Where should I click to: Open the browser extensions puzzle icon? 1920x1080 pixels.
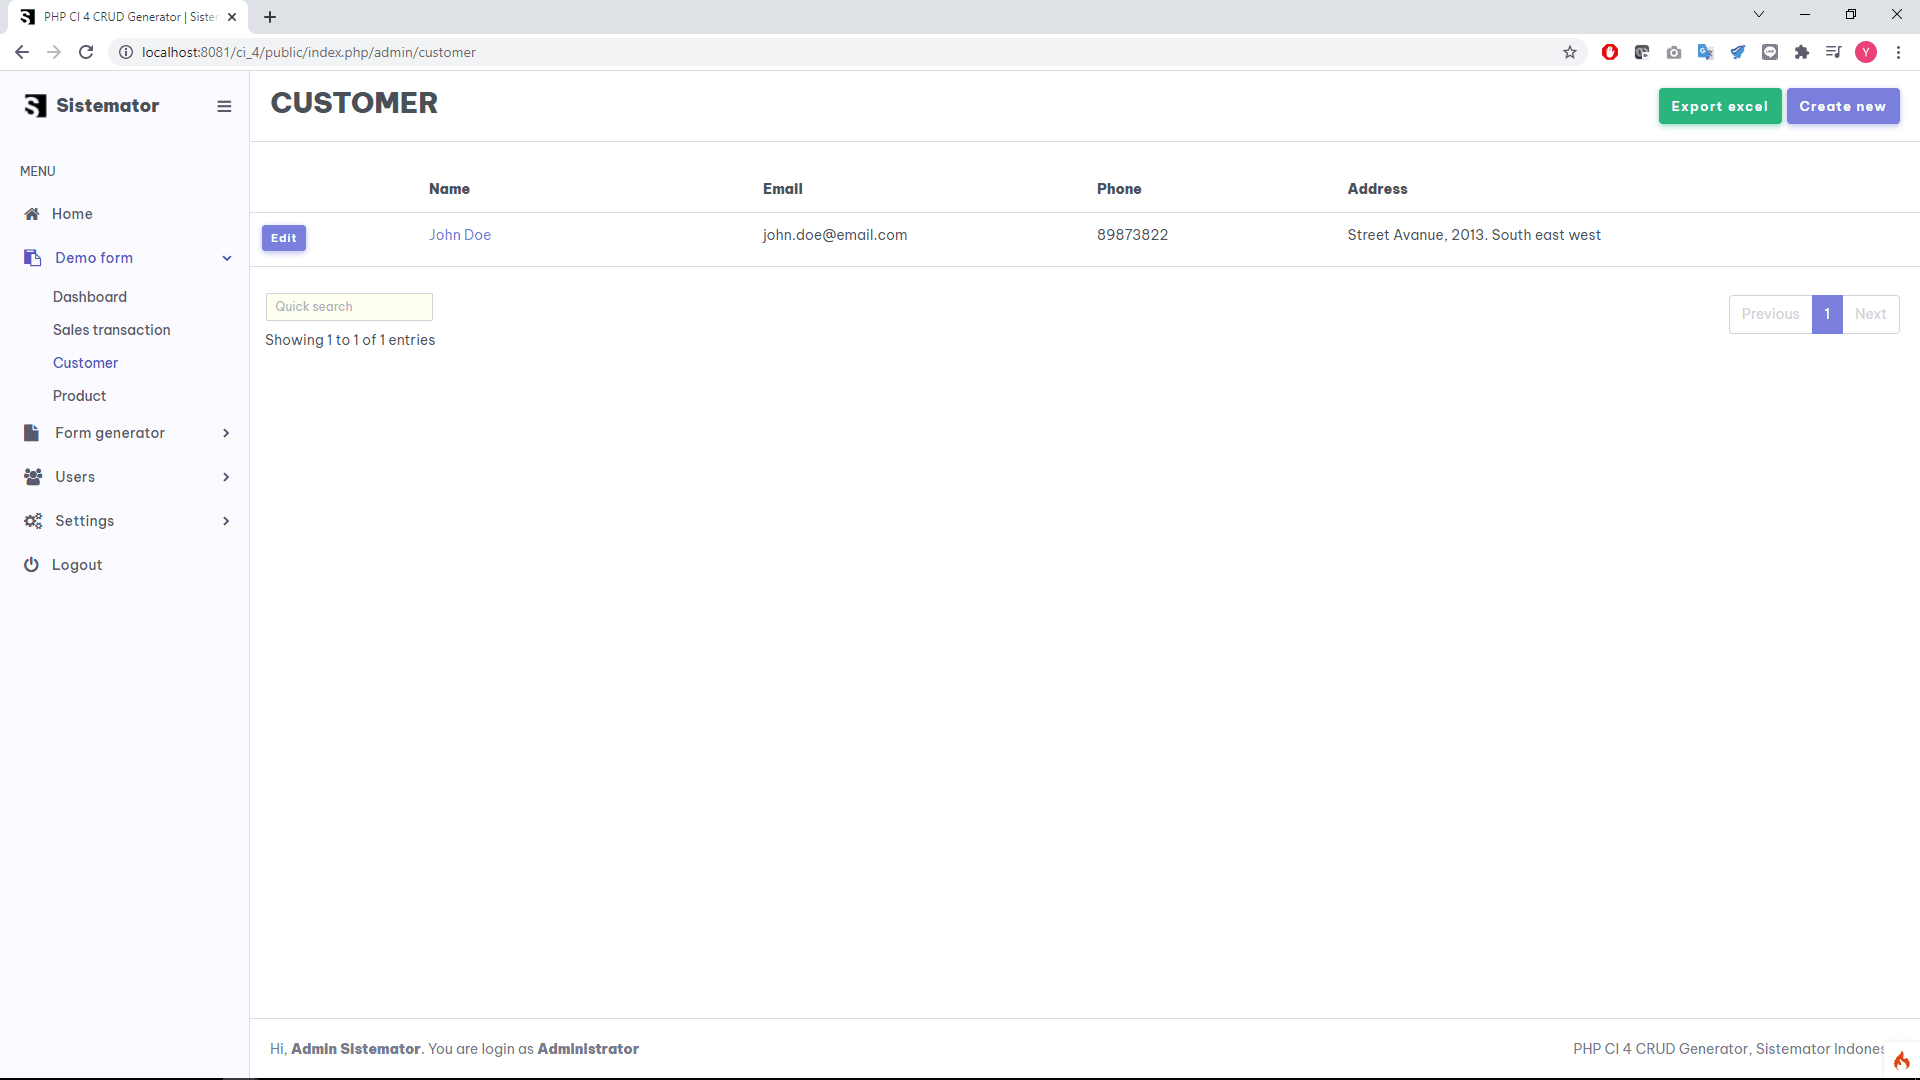(1802, 52)
